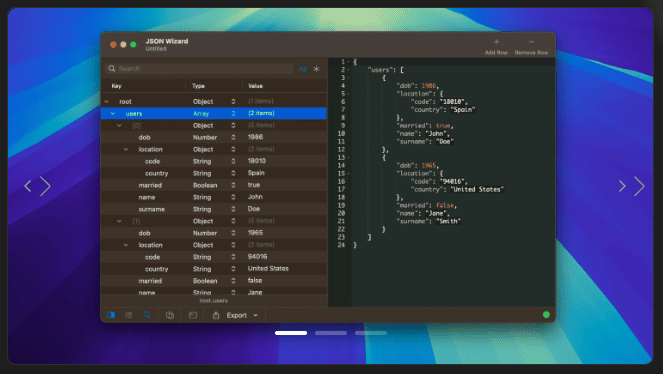Click the share icon left of Export
Viewport: 663px width, 374px height.
tap(216, 315)
